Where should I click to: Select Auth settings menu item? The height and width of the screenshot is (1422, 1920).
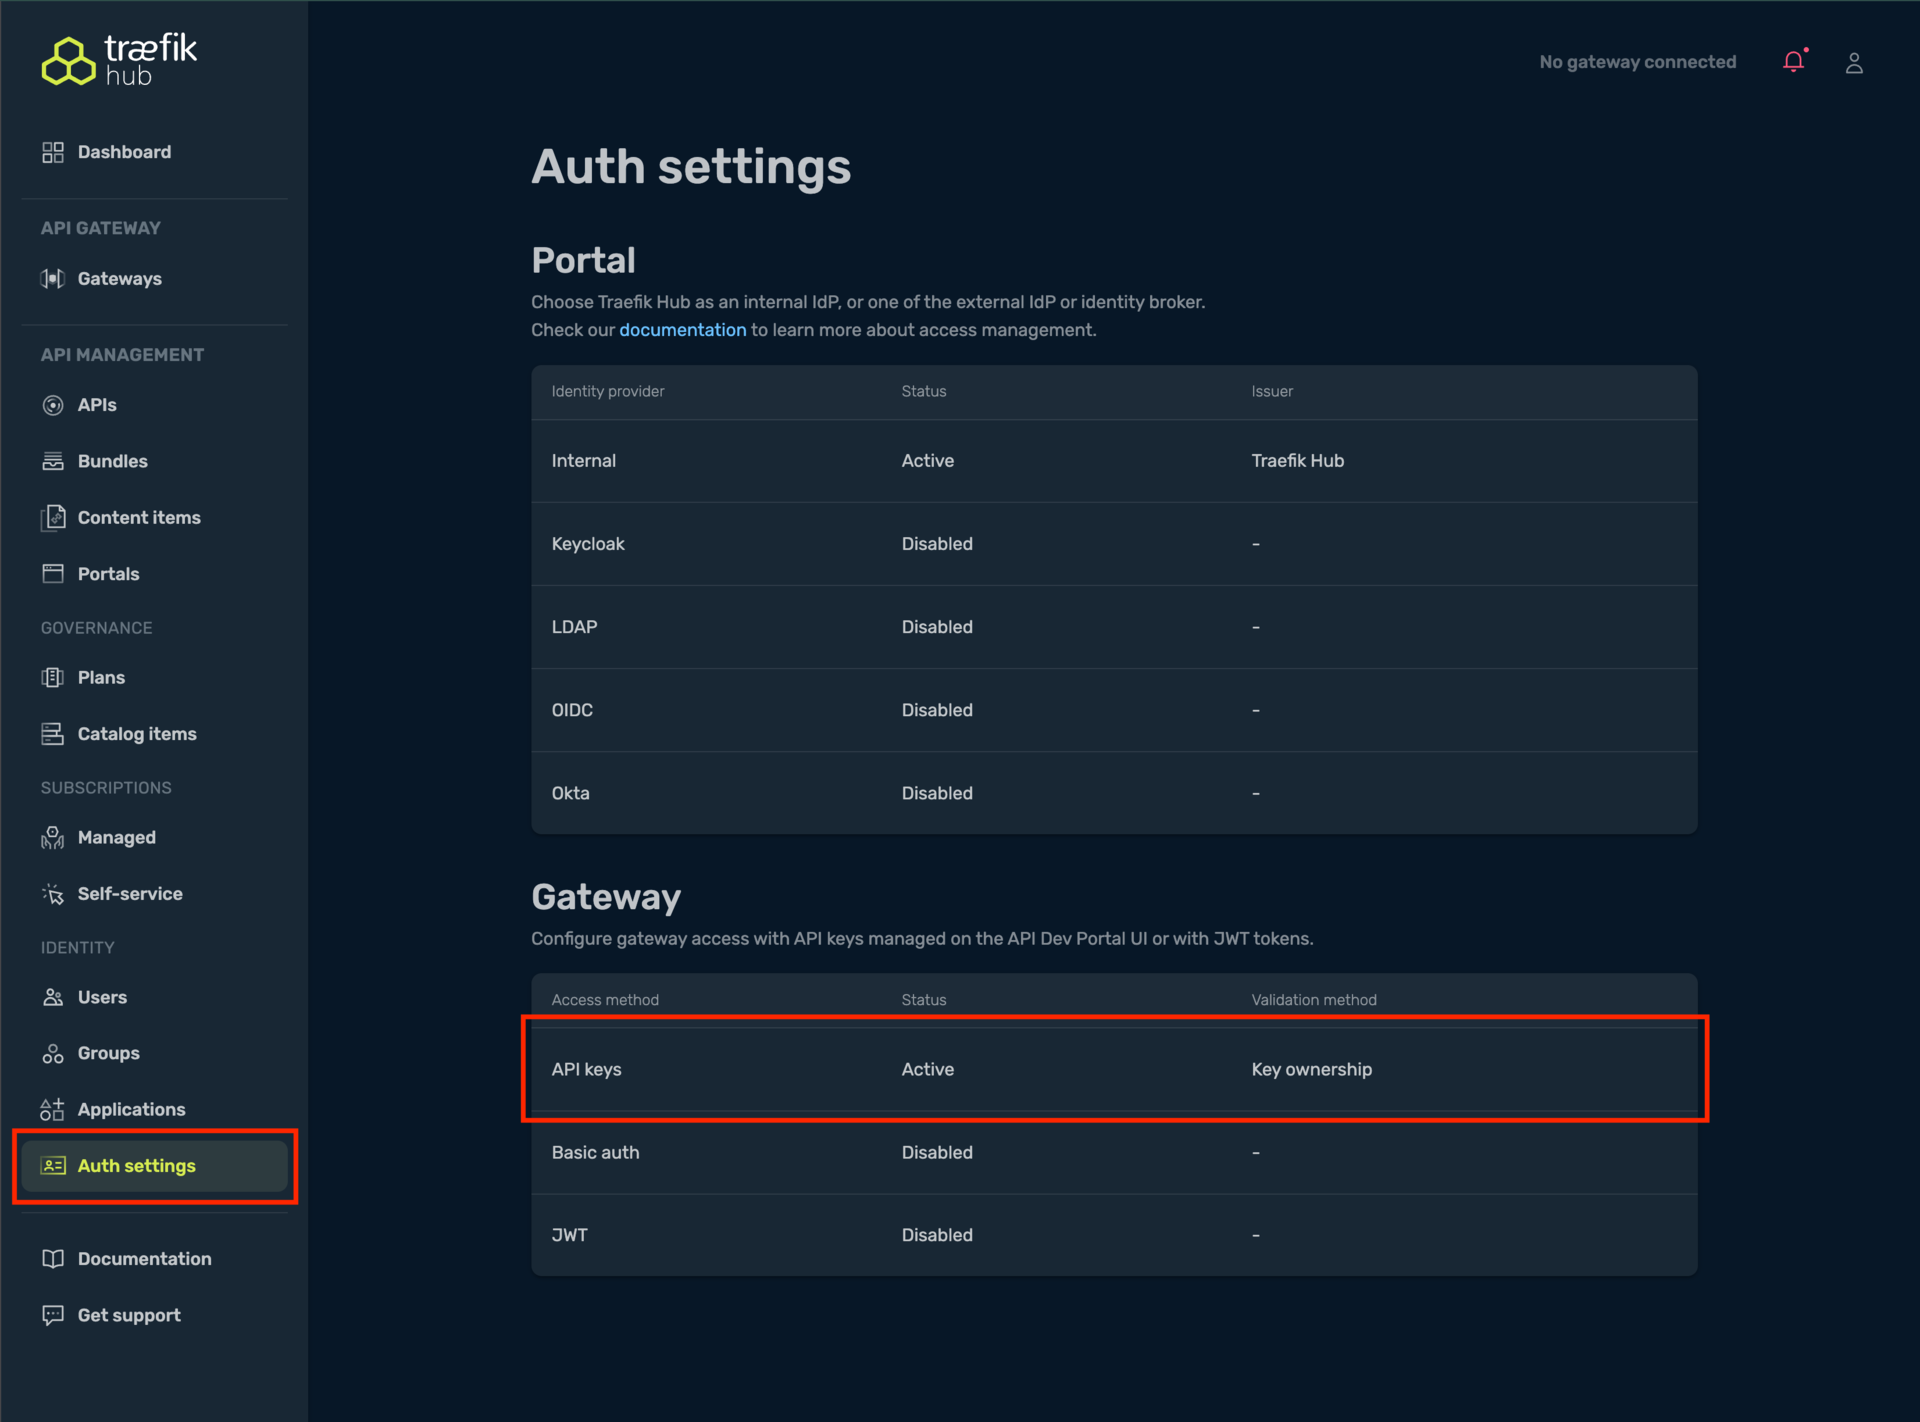click(x=154, y=1165)
